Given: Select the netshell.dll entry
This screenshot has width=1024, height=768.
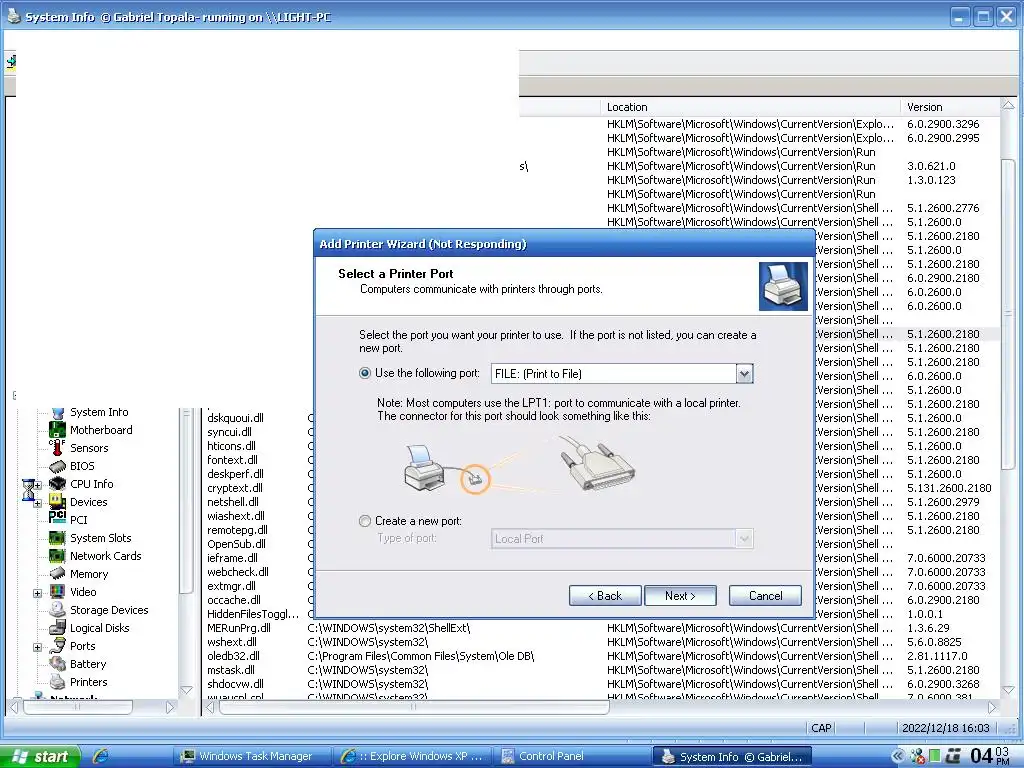Looking at the screenshot, I should [x=232, y=502].
